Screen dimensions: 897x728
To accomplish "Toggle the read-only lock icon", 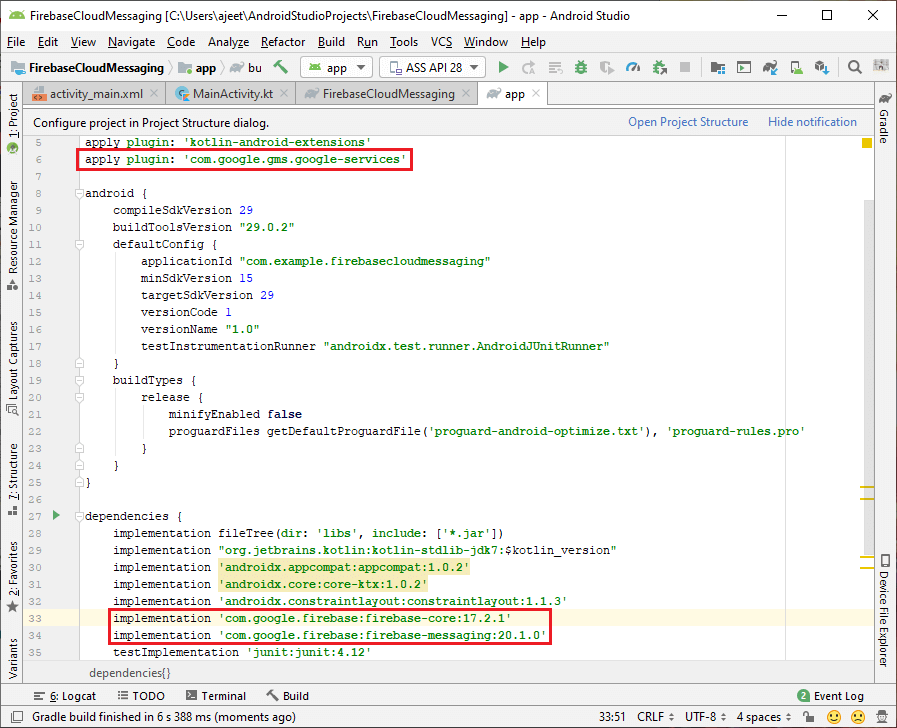I will [808, 717].
